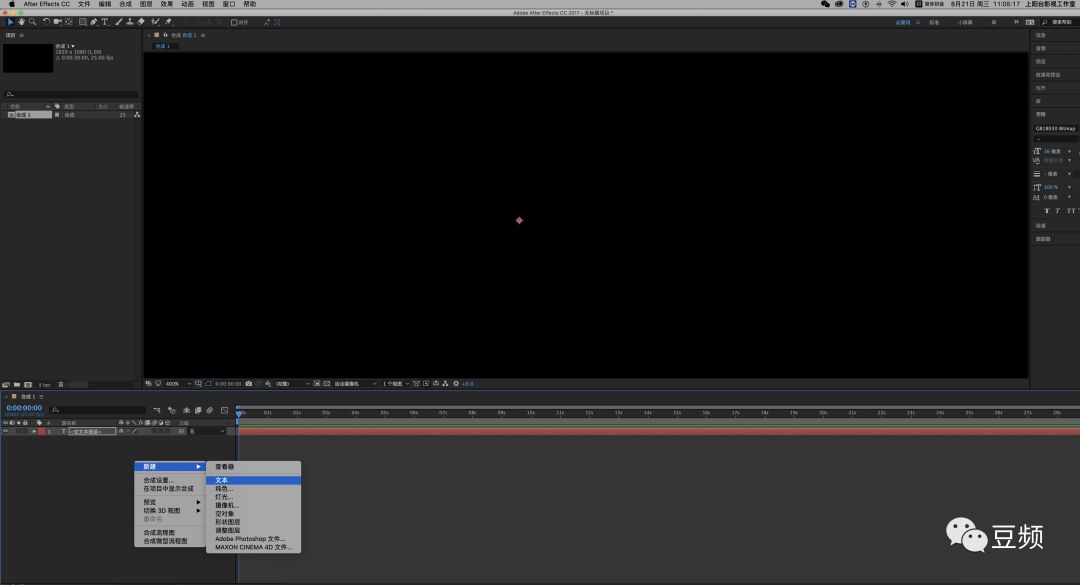Select the Eraser tool
1080x585 pixels.
(x=141, y=22)
